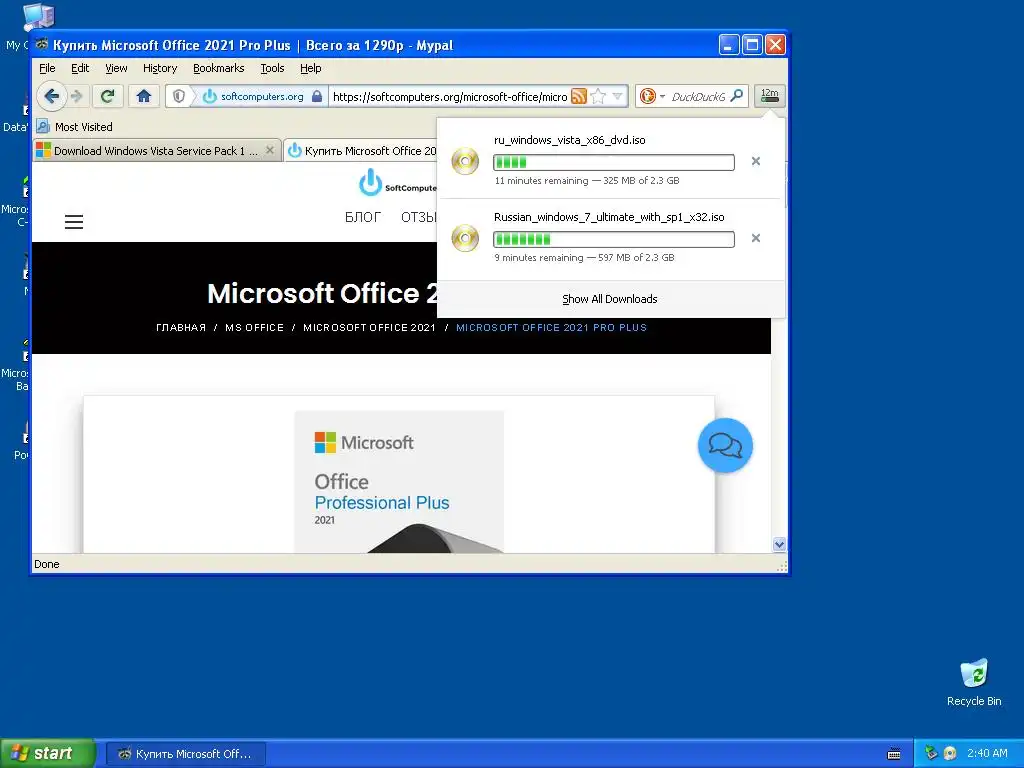Go to the Home page

tap(144, 97)
